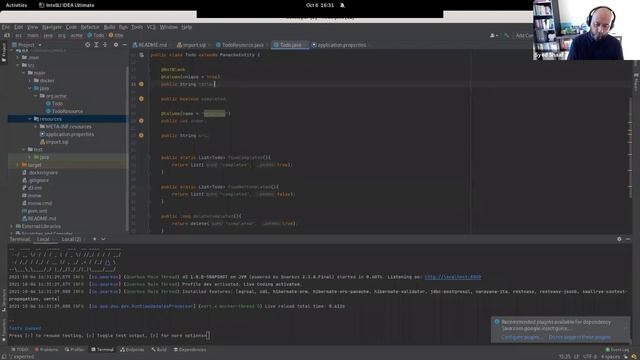Image resolution: width=640 pixels, height=360 pixels.
Task: Switch to the application.properties editor tab
Action: pyautogui.click(x=339, y=45)
